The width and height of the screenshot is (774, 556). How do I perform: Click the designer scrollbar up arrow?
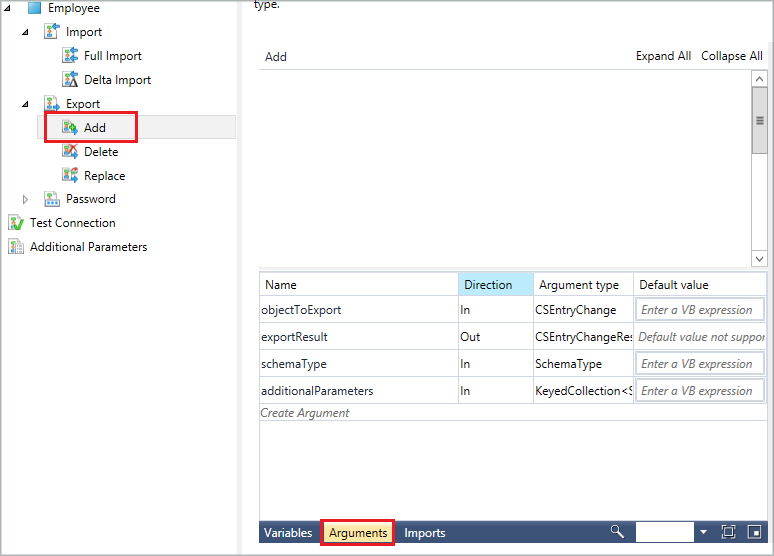[x=759, y=79]
